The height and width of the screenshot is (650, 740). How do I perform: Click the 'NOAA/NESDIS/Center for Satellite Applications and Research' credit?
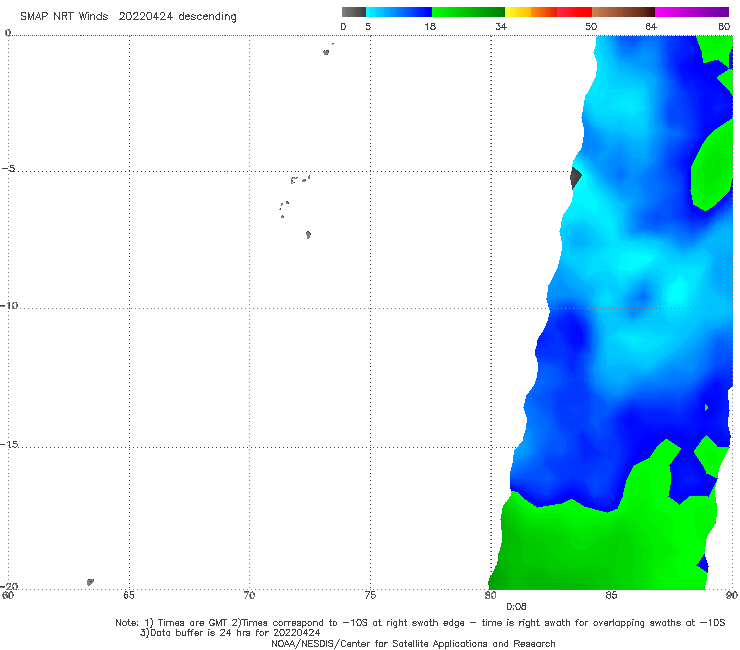[413, 643]
